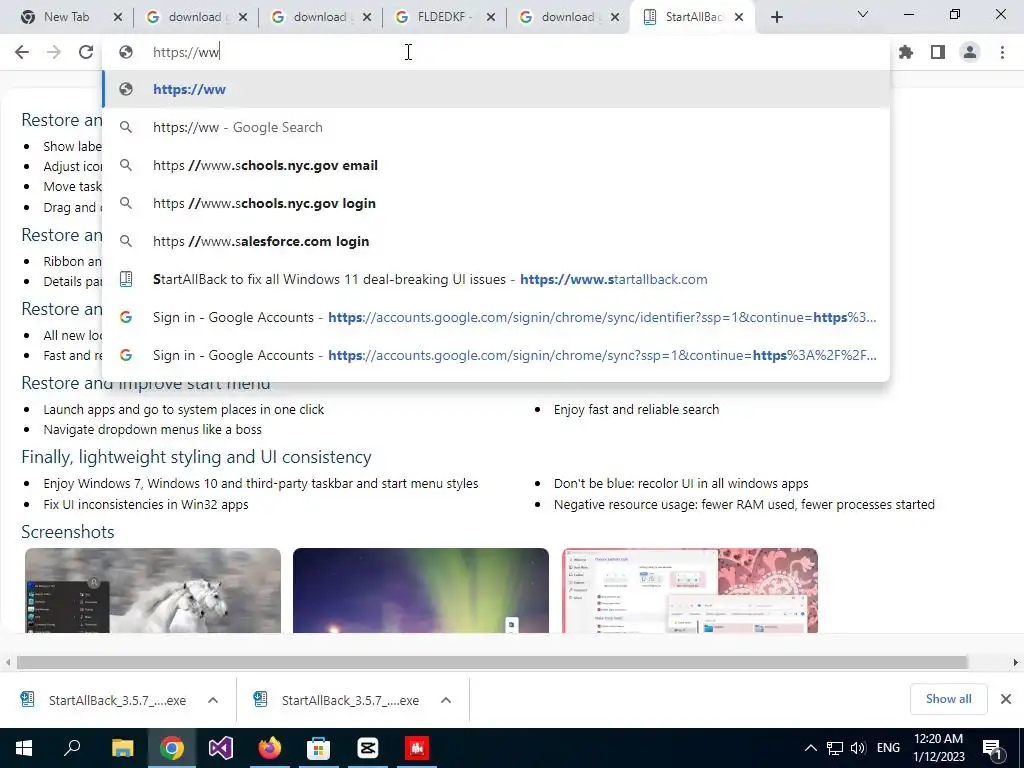Click the horizontal page scrollbar
The height and width of the screenshot is (768, 1024).
(492, 662)
